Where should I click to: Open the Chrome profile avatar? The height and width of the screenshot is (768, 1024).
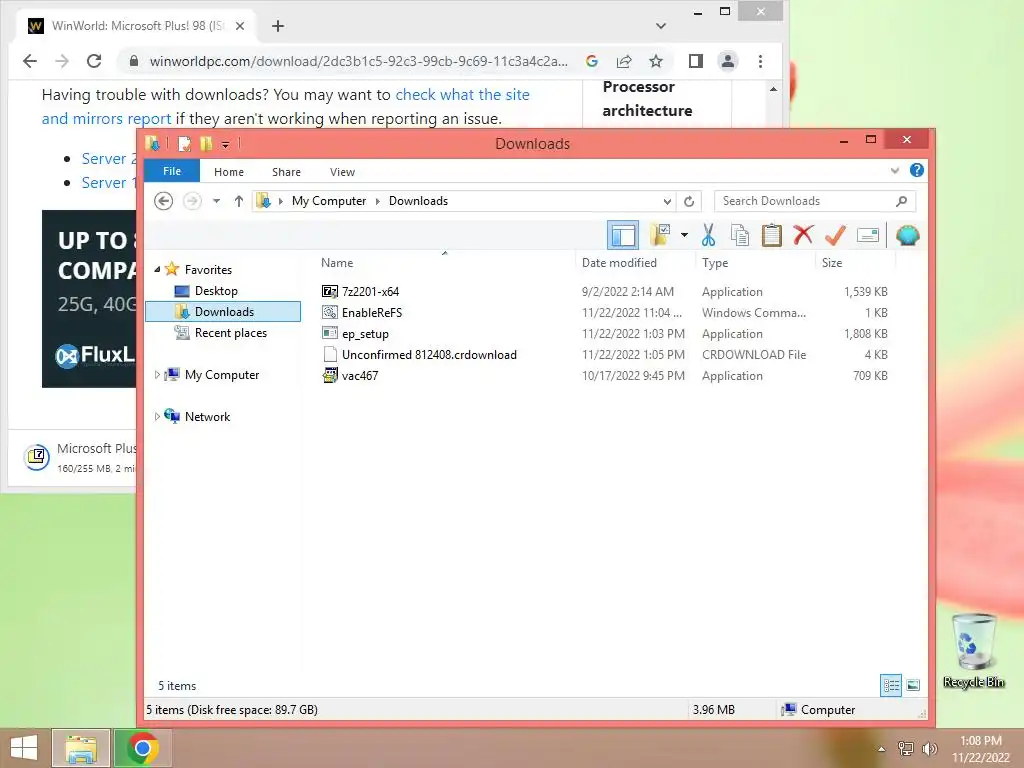pos(728,61)
